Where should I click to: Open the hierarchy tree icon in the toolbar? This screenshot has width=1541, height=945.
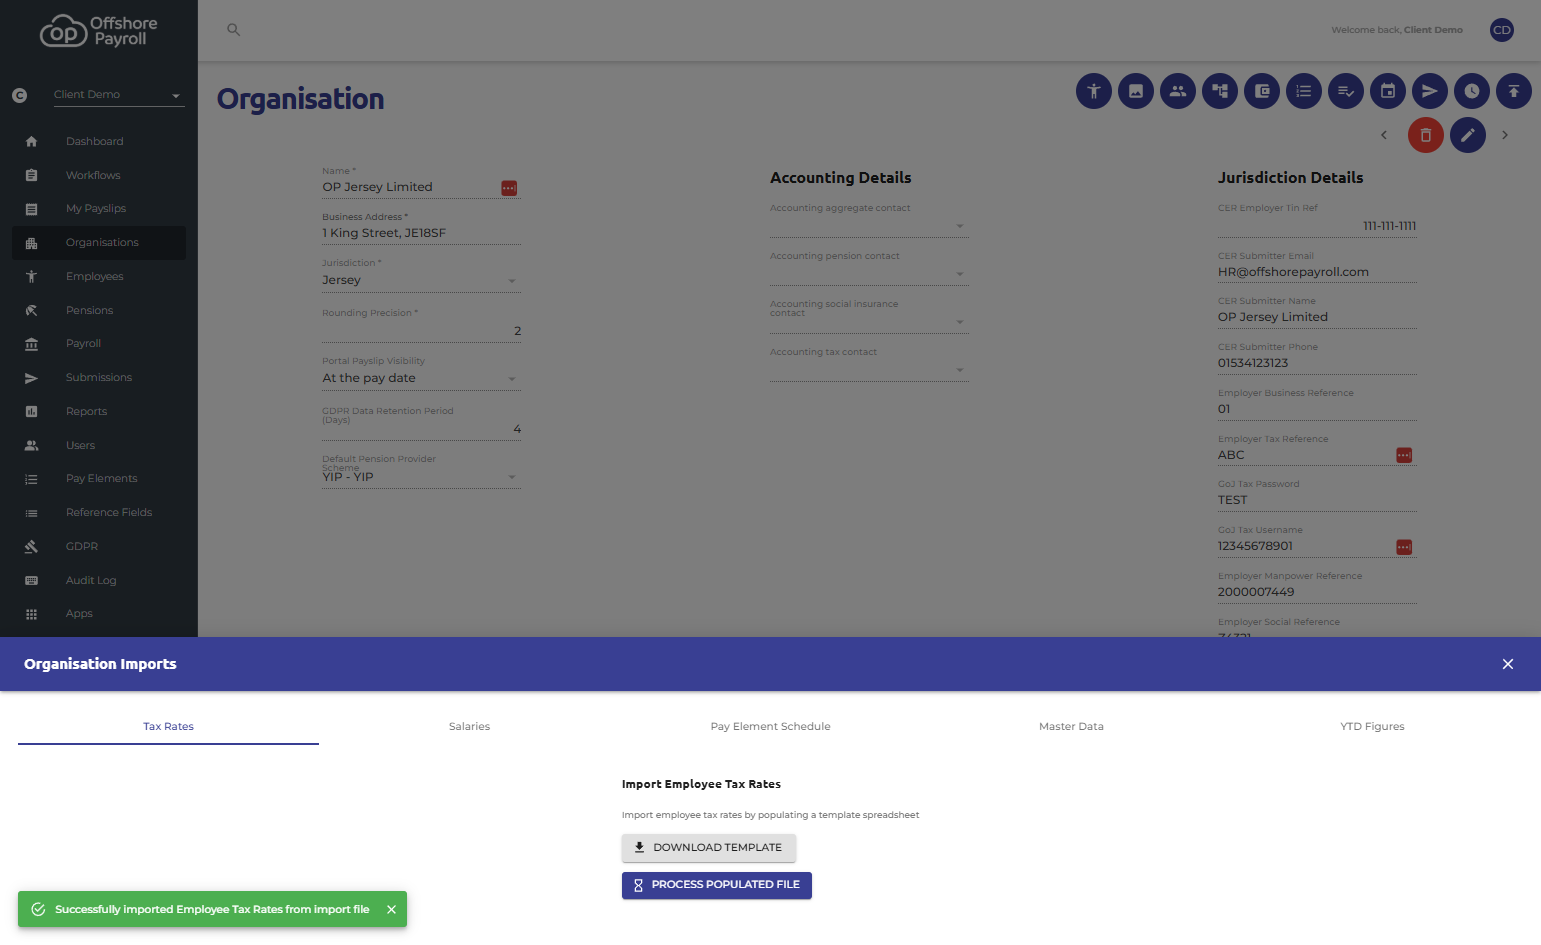[x=1220, y=91]
